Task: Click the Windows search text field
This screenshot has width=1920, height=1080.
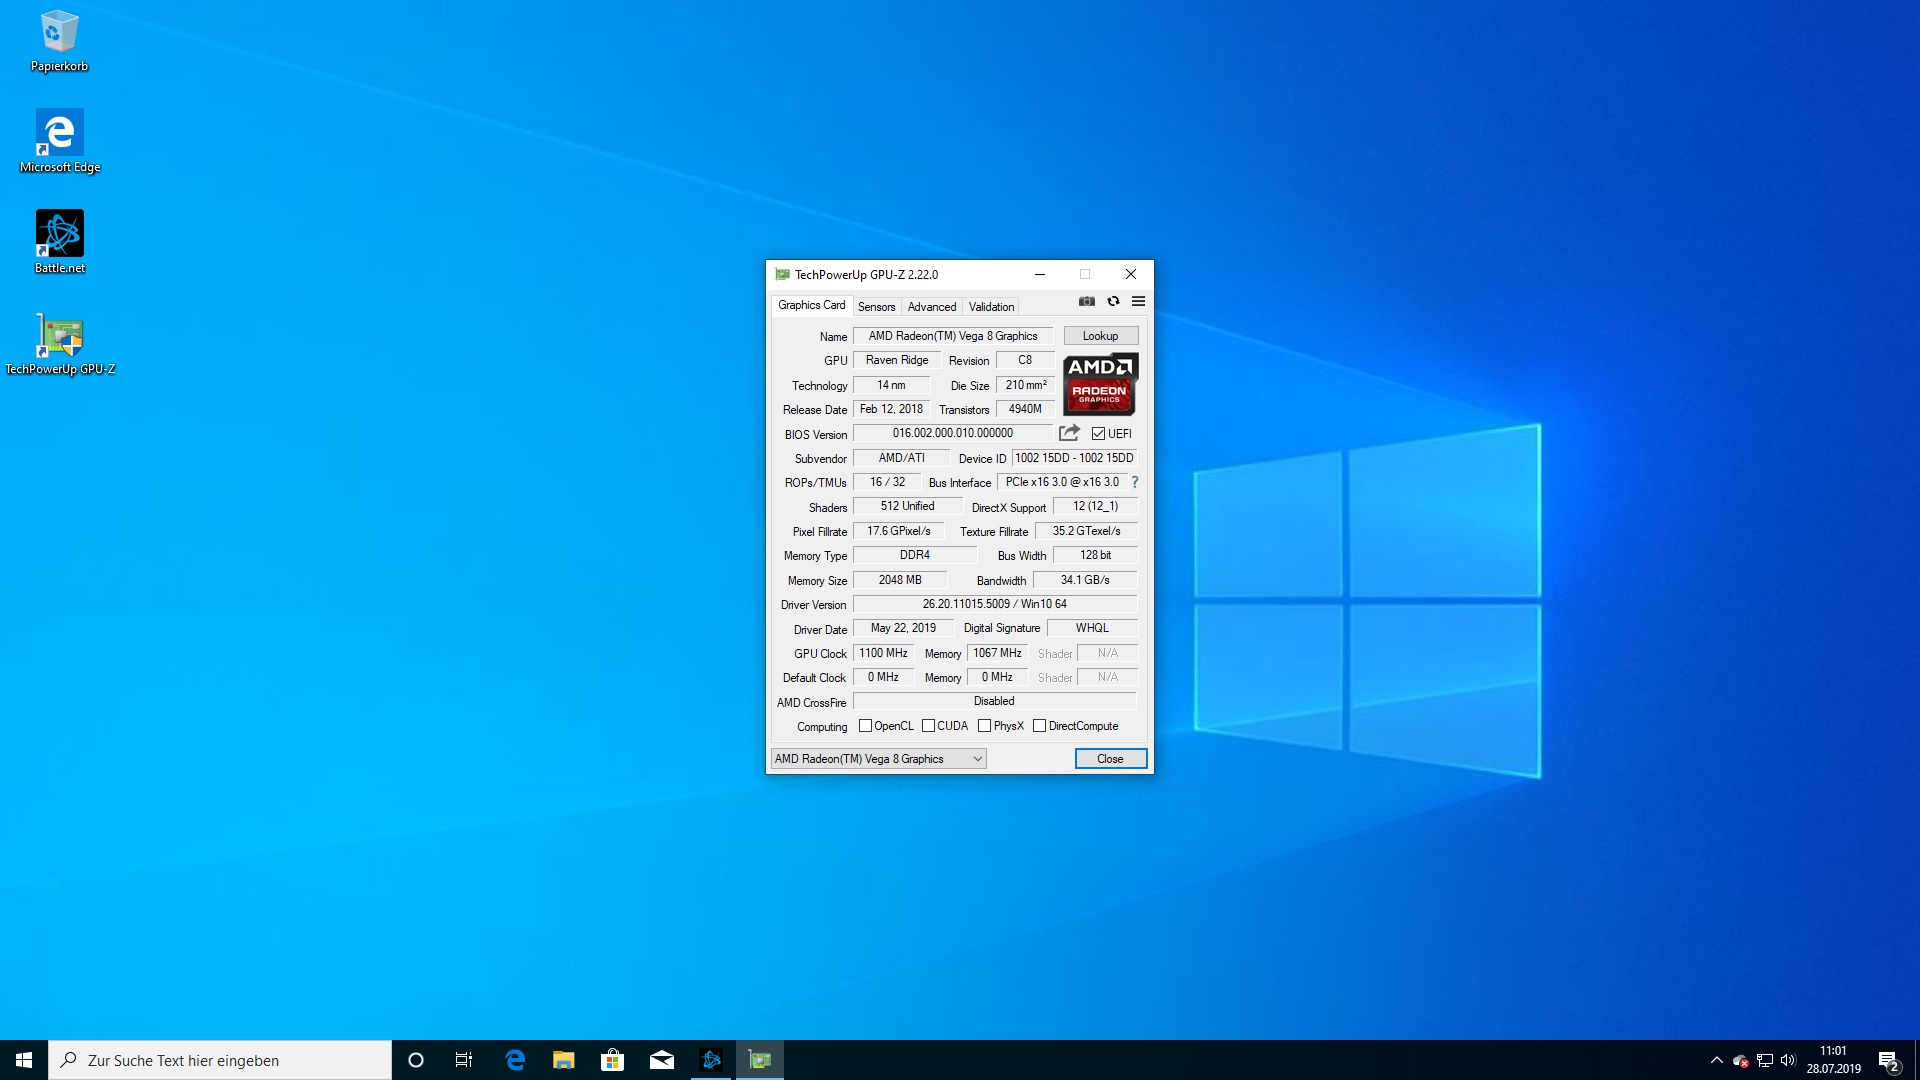Action: [x=220, y=1060]
